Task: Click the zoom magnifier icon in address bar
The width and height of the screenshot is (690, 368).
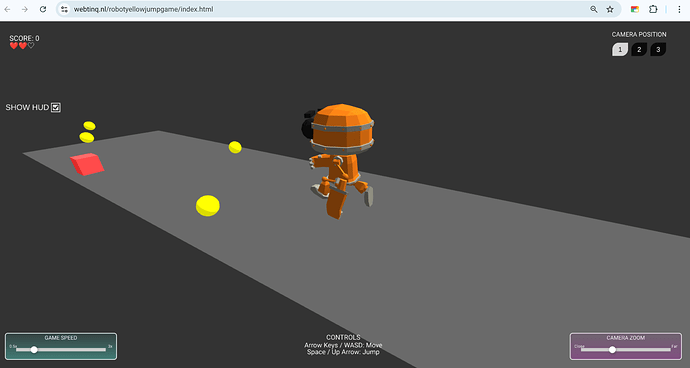Action: pyautogui.click(x=594, y=9)
